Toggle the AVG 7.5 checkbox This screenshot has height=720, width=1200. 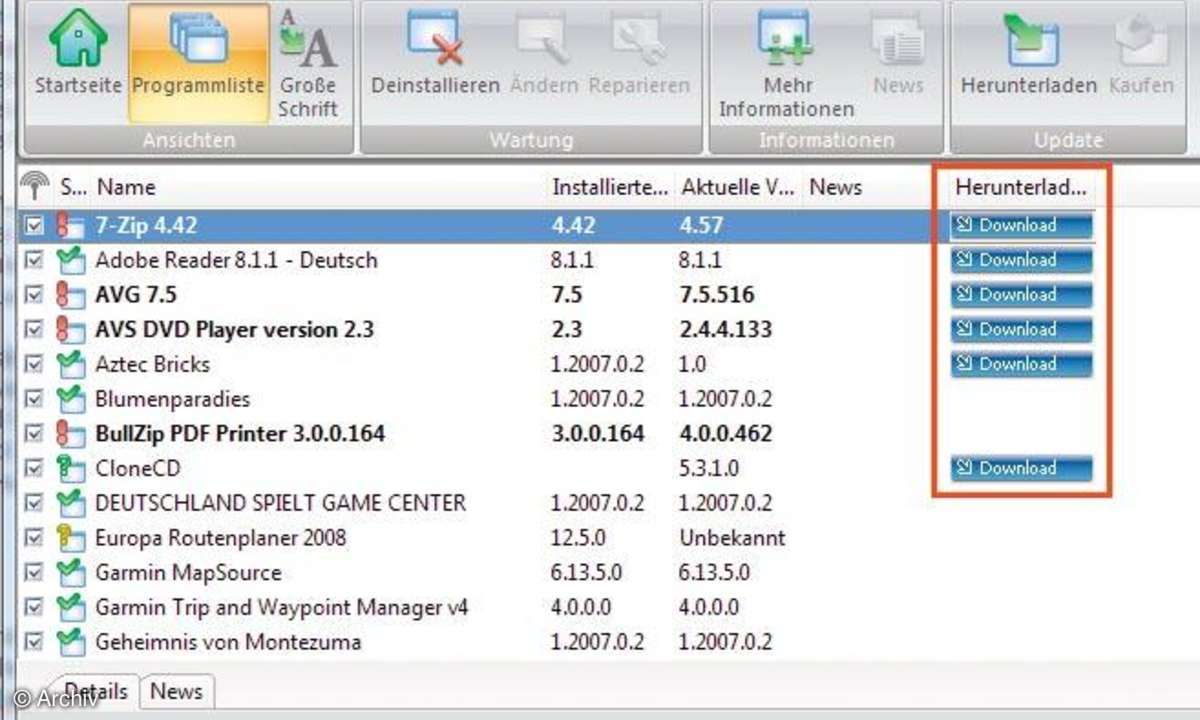click(x=34, y=296)
